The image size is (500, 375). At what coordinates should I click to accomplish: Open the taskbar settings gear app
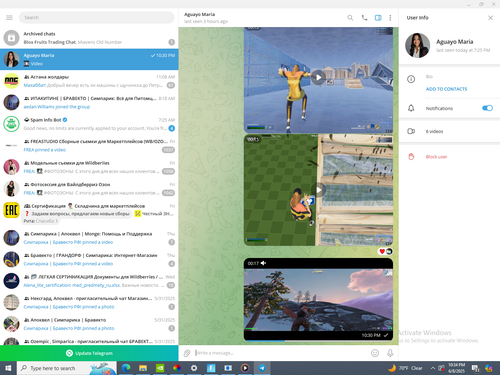pos(194,368)
